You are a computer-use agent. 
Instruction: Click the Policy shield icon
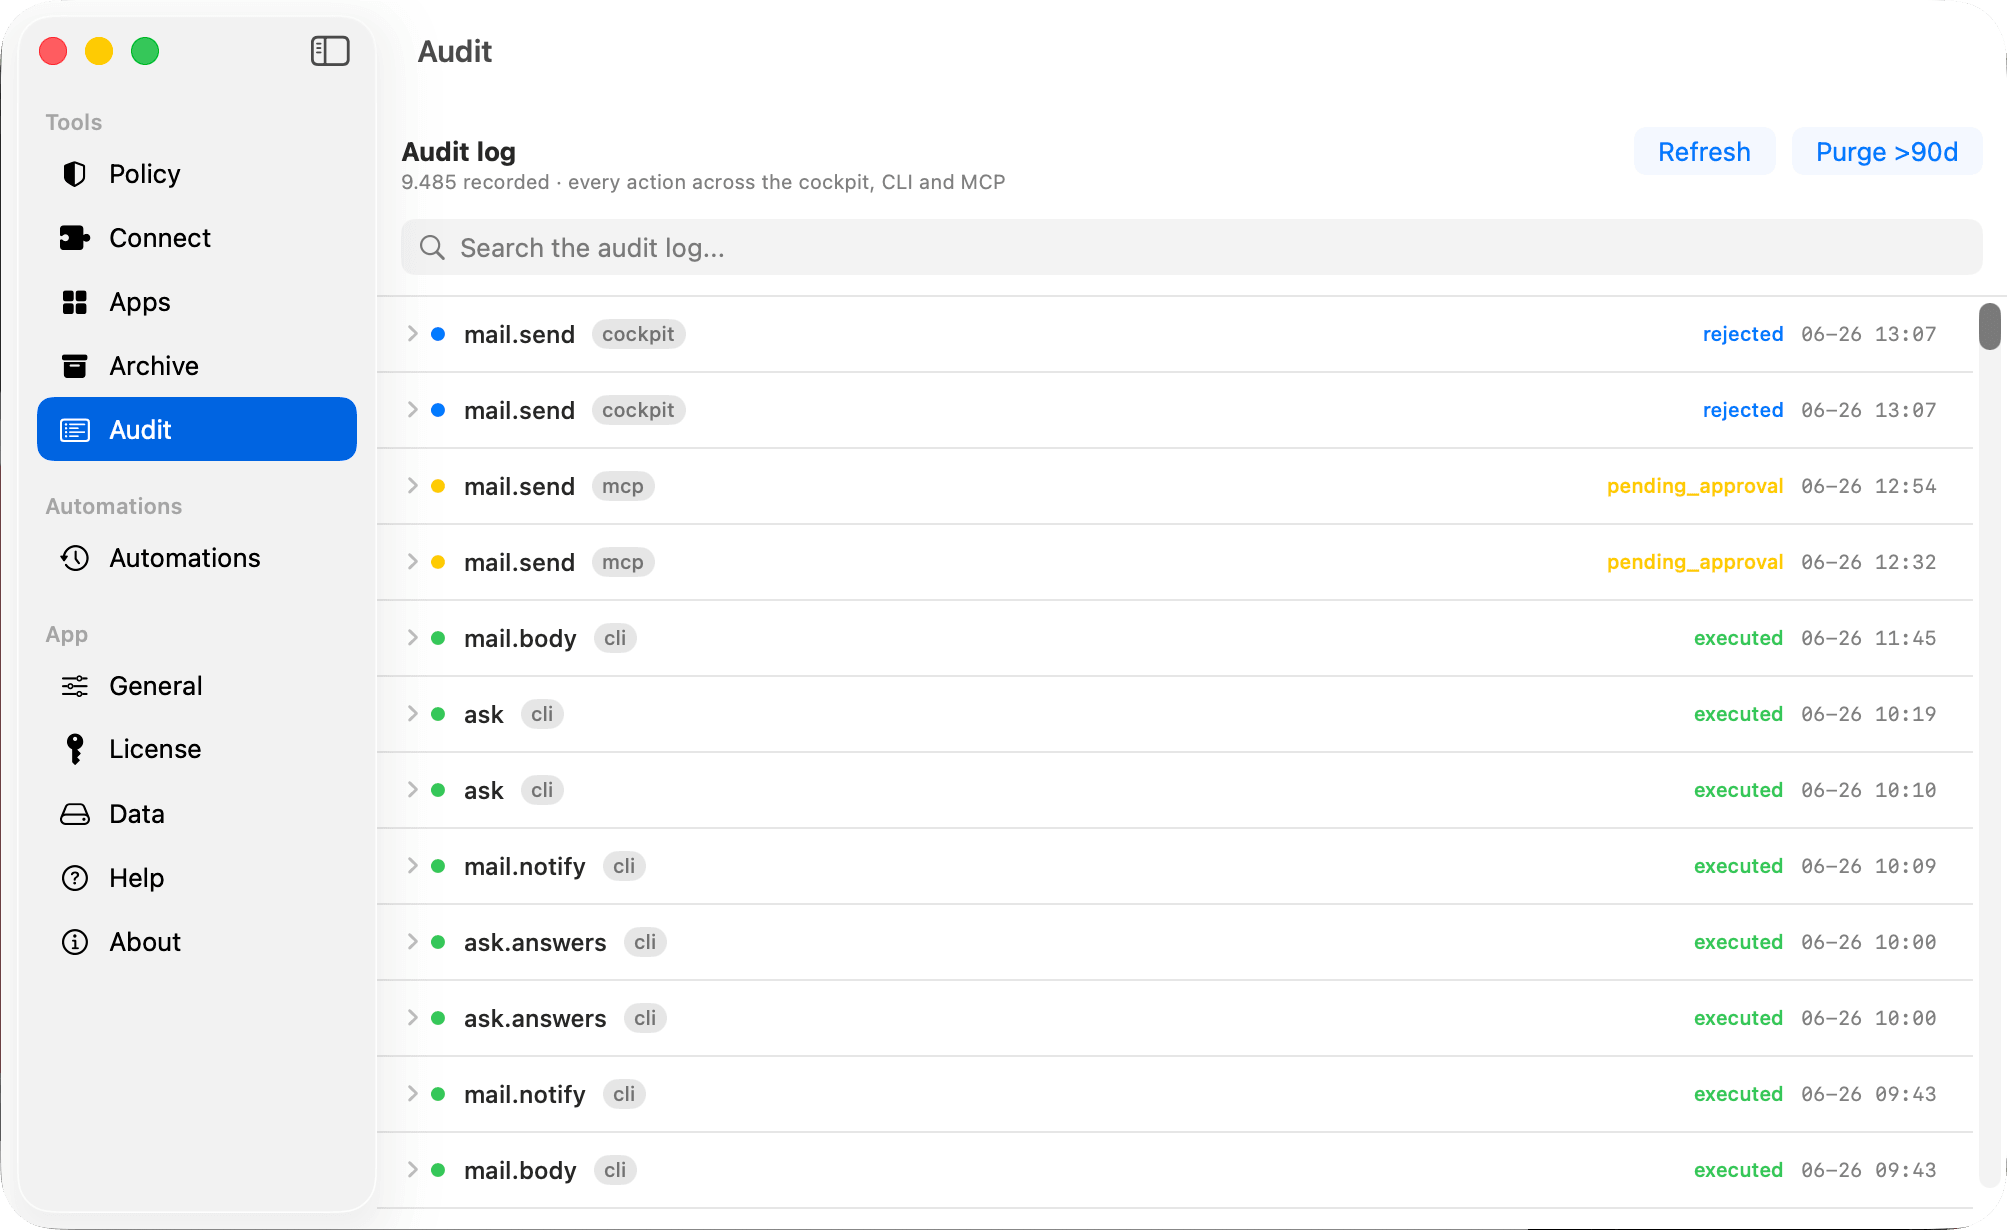[x=75, y=174]
